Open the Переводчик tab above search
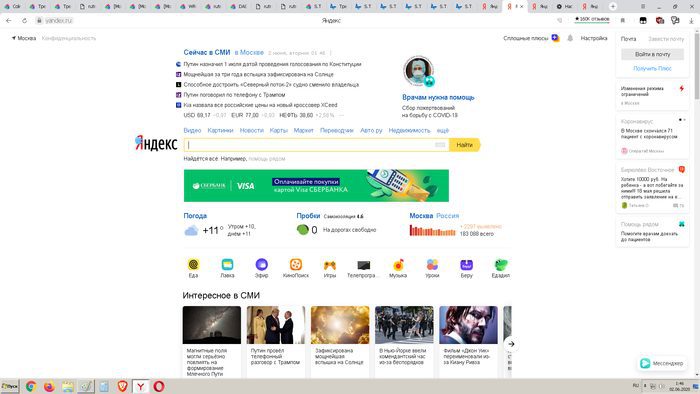 tap(337, 130)
